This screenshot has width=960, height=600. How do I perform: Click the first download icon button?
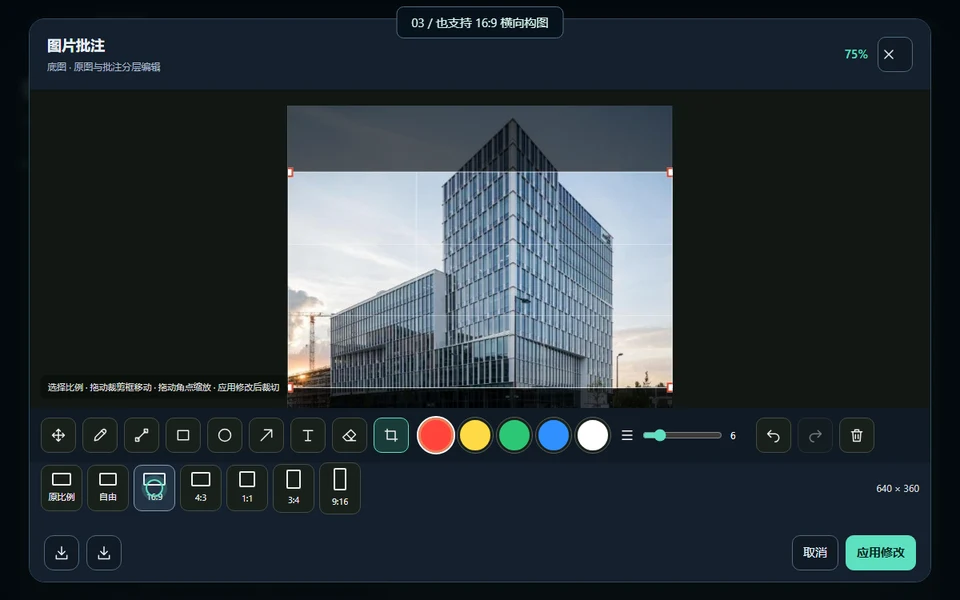[61, 553]
